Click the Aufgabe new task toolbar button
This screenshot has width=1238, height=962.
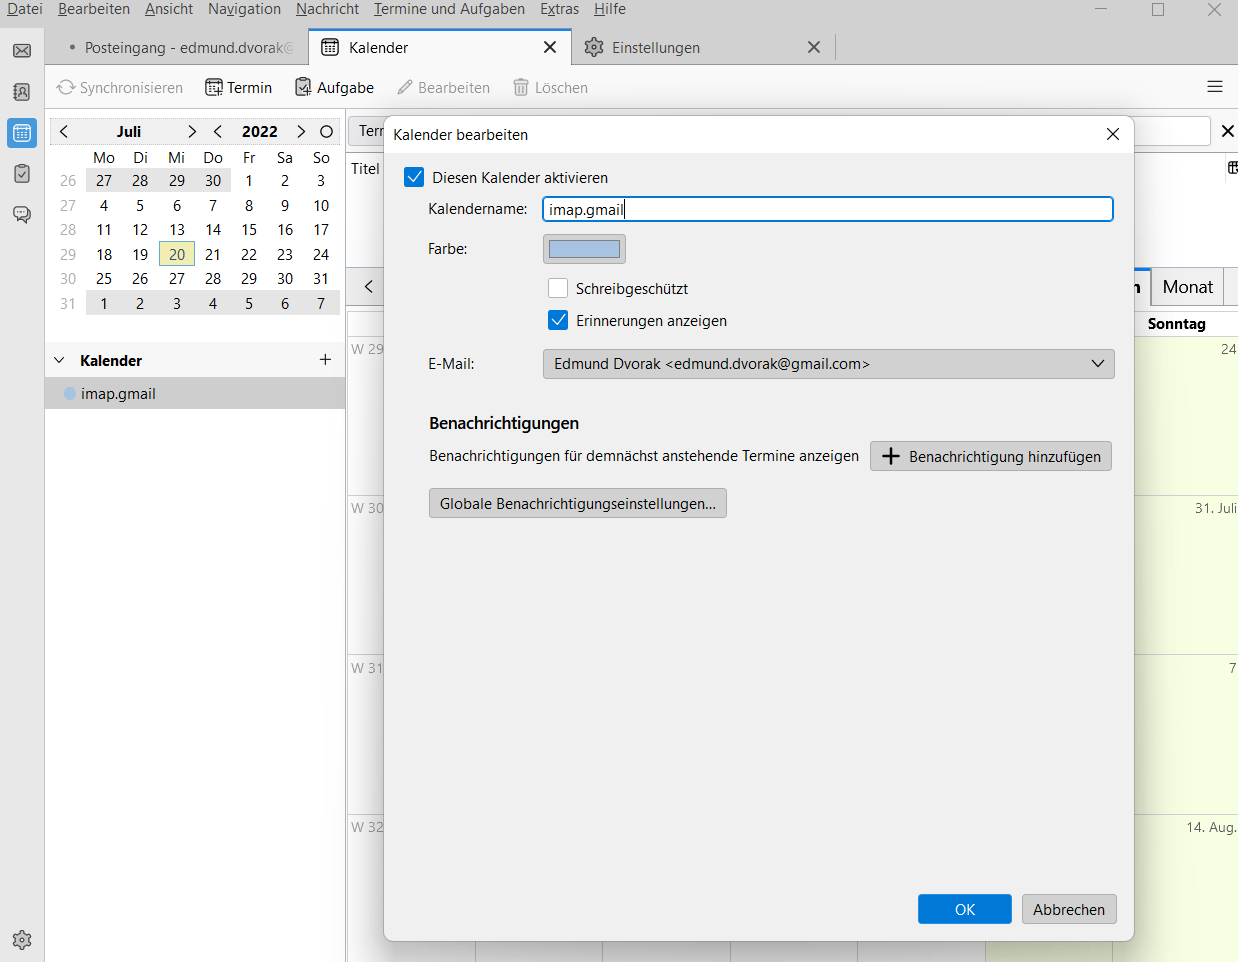(335, 88)
